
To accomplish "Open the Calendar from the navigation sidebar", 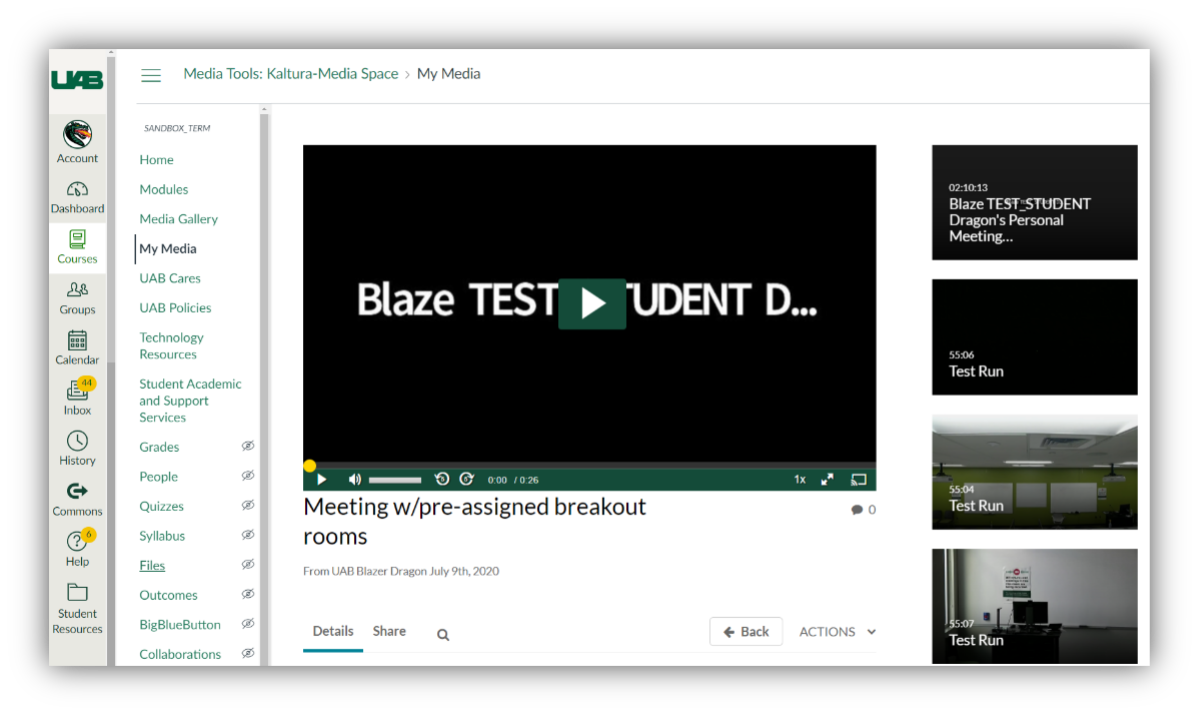I will pos(77,346).
